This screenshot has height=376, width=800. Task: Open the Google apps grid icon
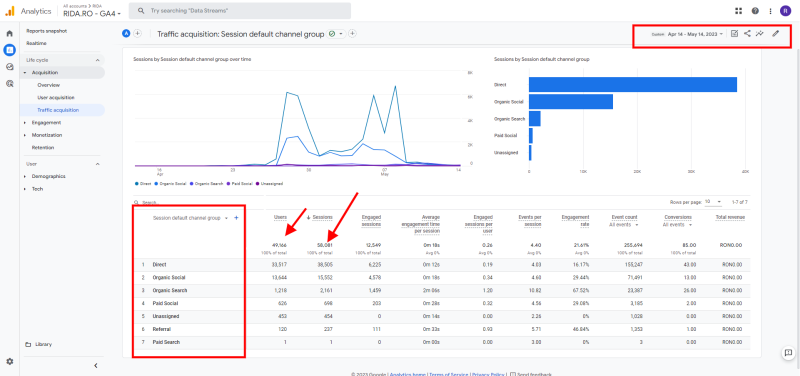[x=738, y=11]
